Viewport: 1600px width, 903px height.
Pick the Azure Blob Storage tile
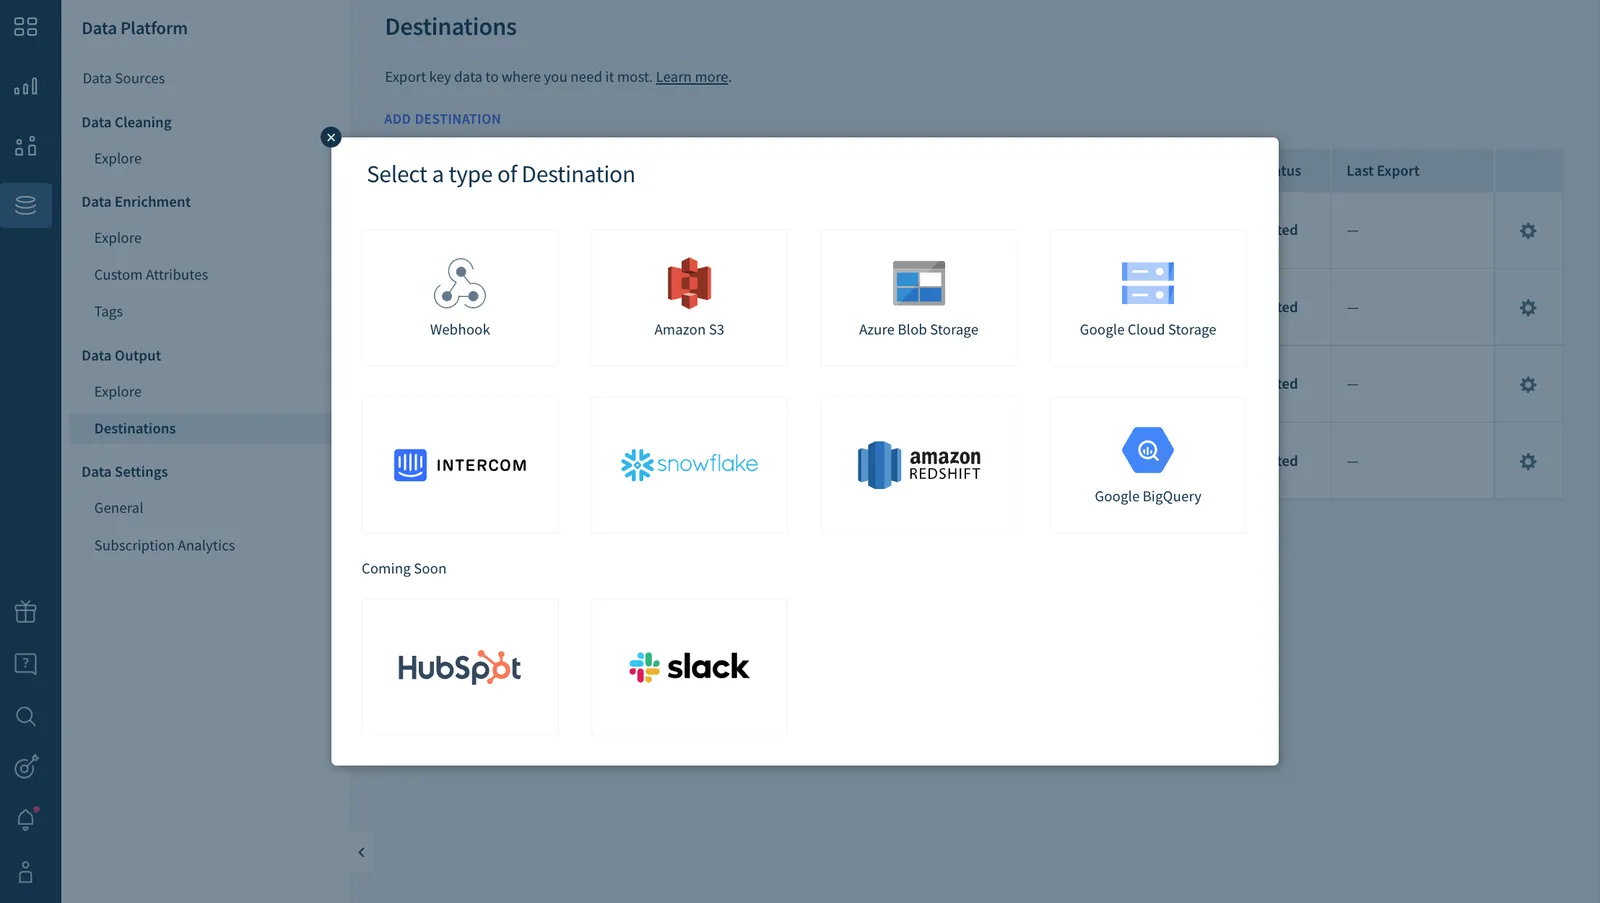click(x=919, y=298)
